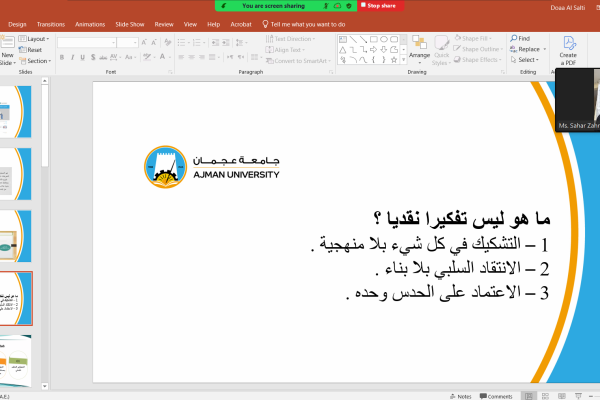600x400 pixels.
Task: Expand the Arrange dropdown
Action: point(419,50)
